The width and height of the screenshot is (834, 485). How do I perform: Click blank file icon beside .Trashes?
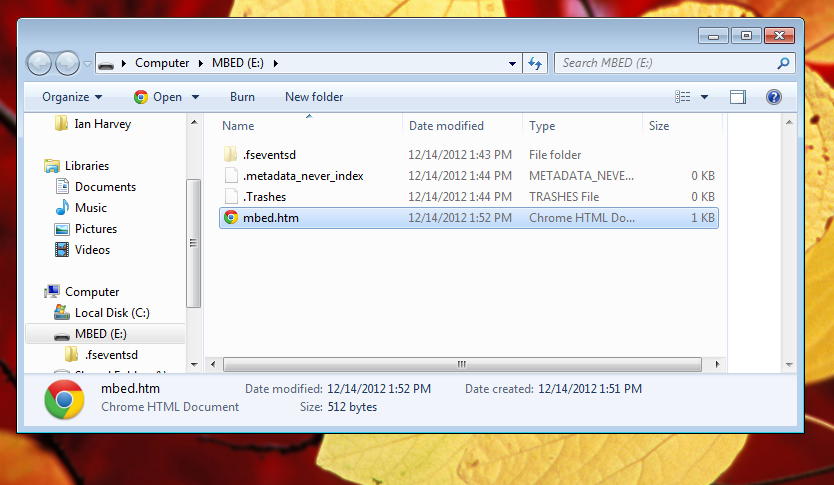231,197
